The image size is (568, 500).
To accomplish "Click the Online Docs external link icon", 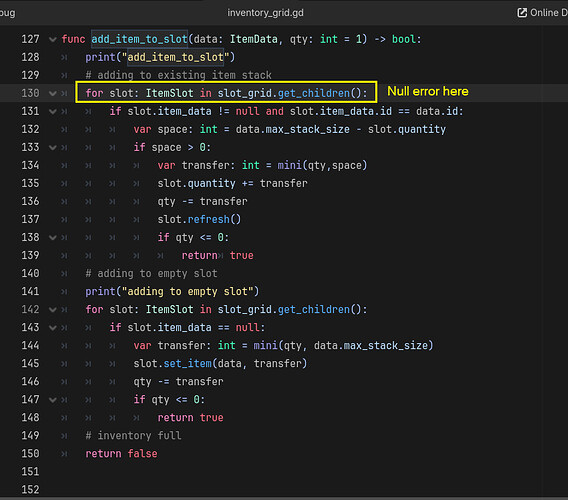I will (522, 13).
